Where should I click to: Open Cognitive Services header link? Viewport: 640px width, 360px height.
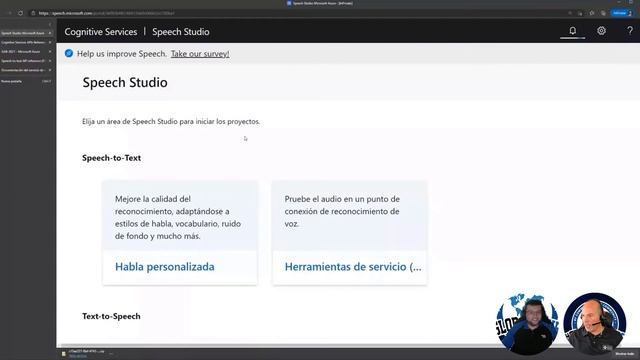[x=101, y=32]
